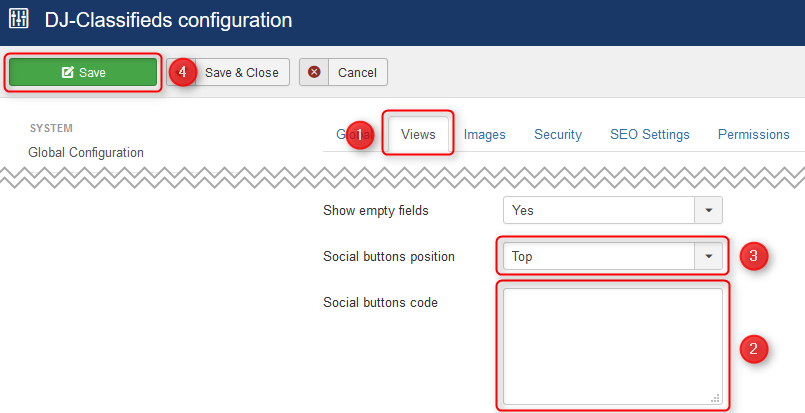This screenshot has height=413, width=805.
Task: Click the SYSTEM heading in the sidebar
Action: click(x=51, y=128)
